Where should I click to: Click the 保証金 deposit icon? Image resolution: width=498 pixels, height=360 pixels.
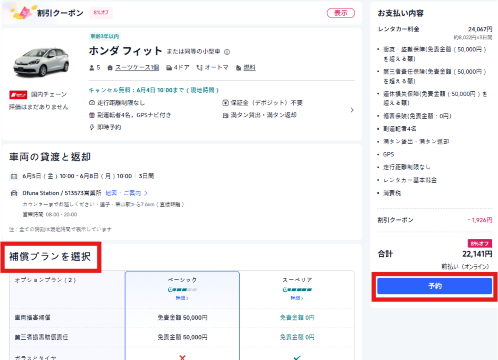pos(225,103)
